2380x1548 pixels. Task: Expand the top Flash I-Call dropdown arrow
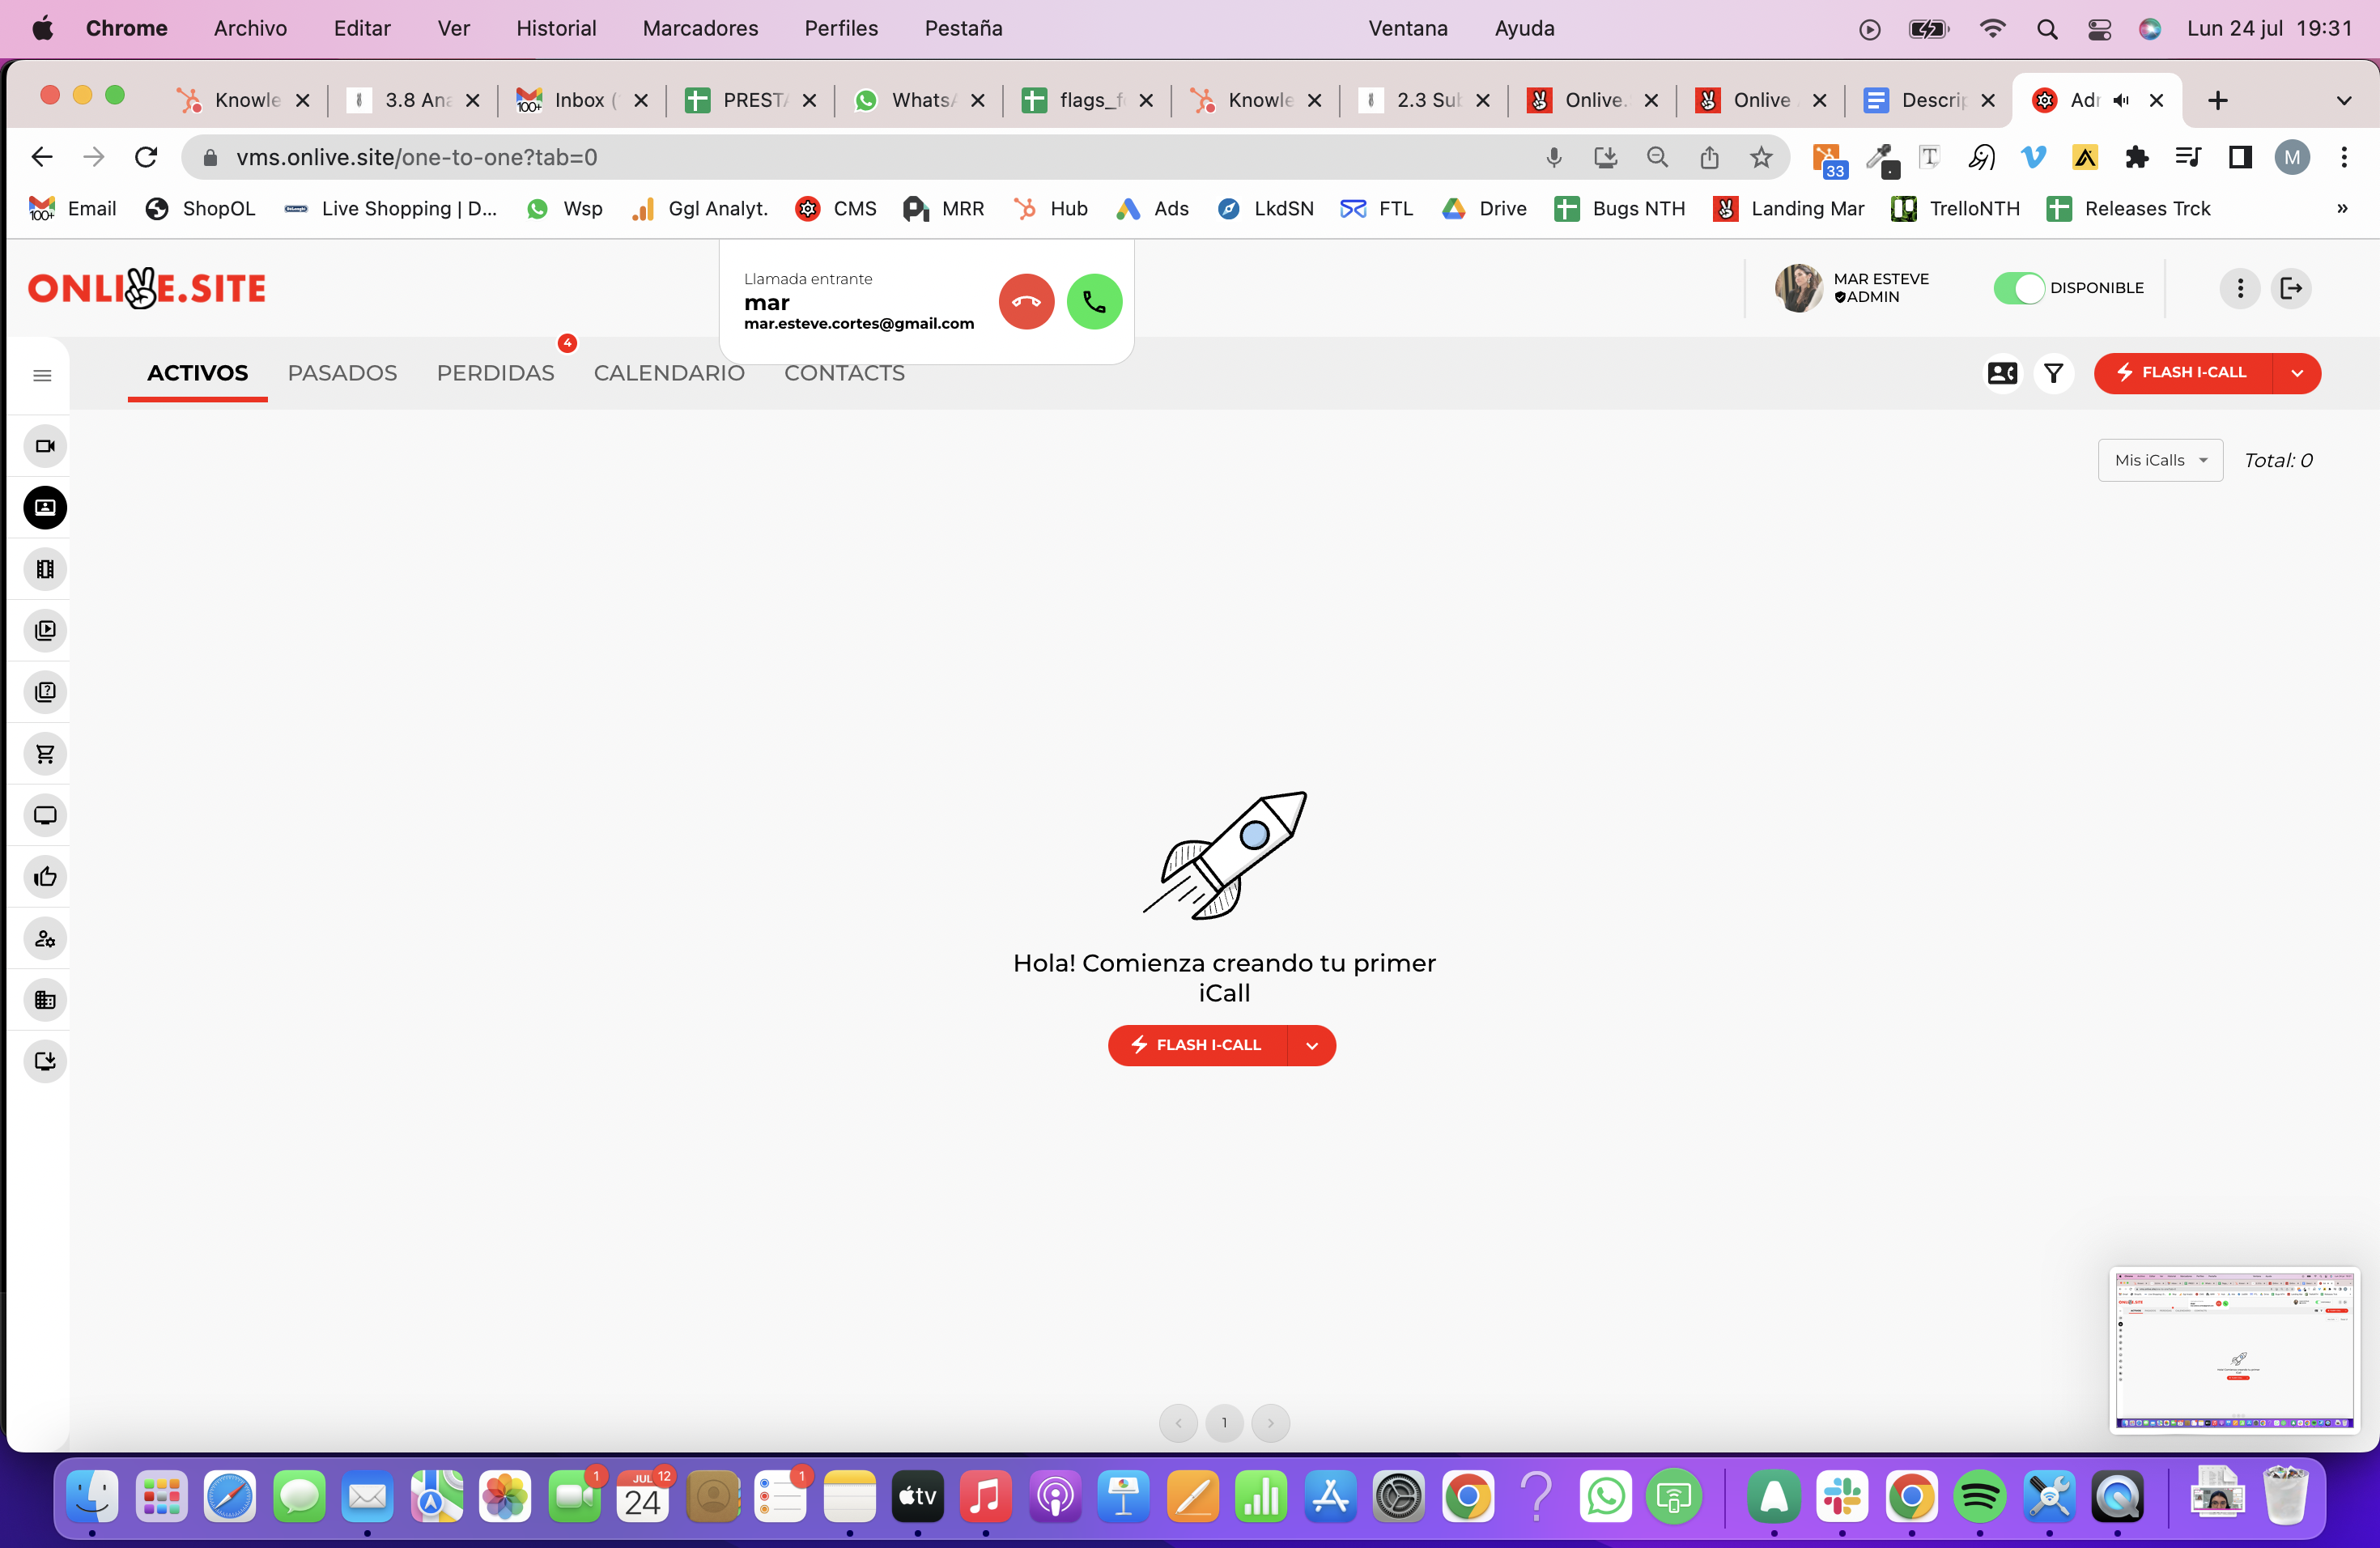pos(2297,373)
